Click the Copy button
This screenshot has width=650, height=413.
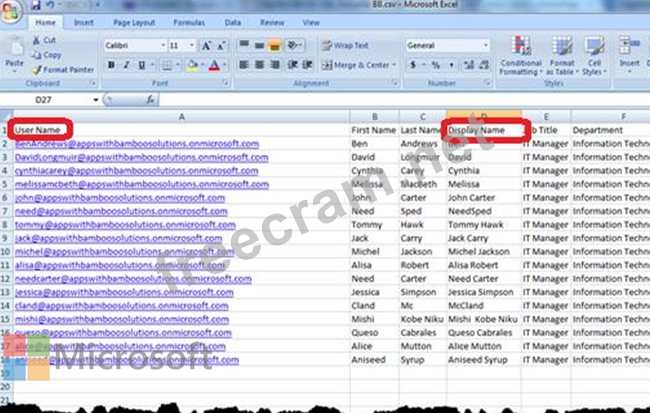pyautogui.click(x=47, y=55)
